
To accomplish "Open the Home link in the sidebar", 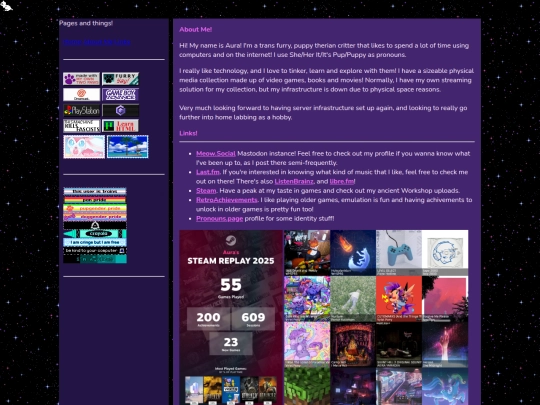I will click(72, 42).
